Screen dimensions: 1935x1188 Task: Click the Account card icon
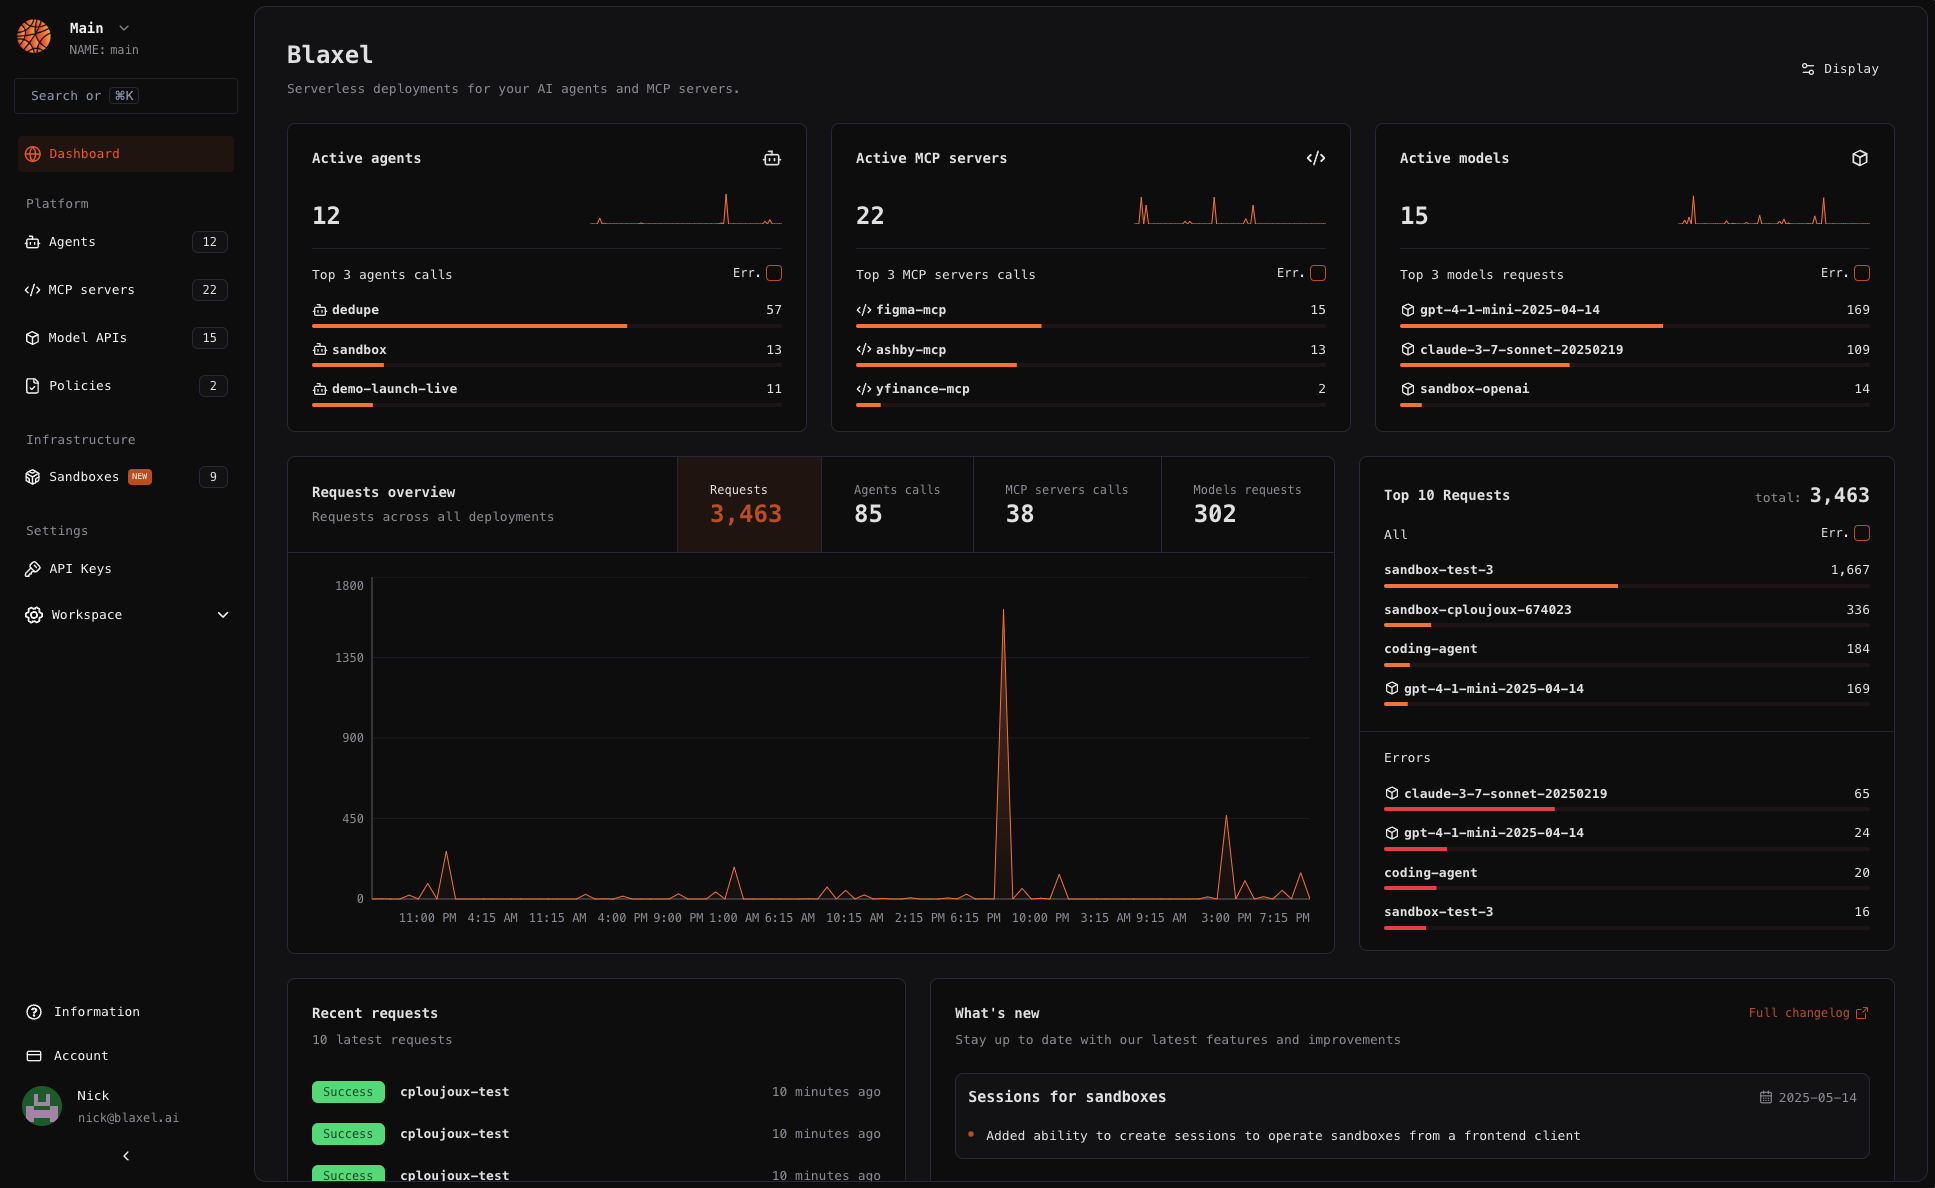pos(34,1056)
